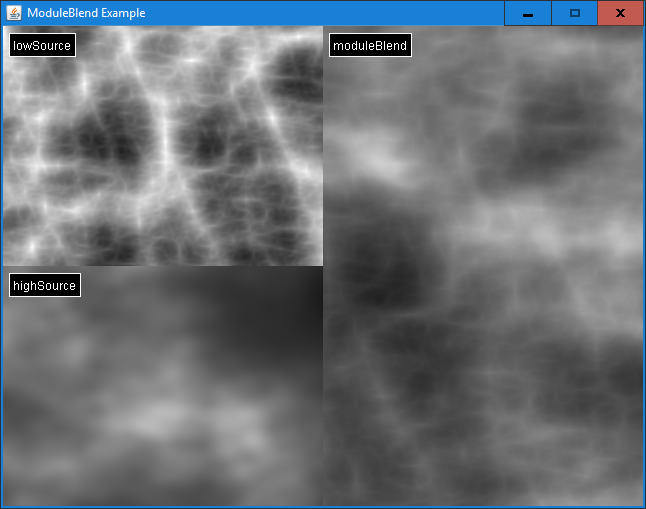Maximize the ModuleBlend Example window
Viewport: 646px width, 509px height.
574,13
